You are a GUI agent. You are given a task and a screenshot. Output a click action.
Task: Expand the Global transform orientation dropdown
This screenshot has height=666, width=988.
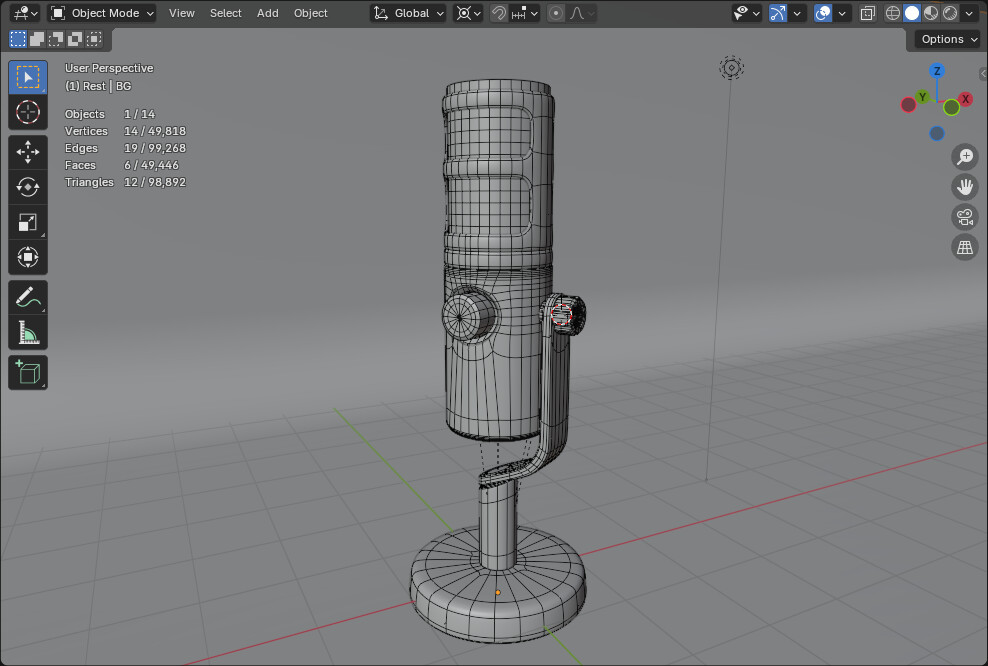pos(408,13)
